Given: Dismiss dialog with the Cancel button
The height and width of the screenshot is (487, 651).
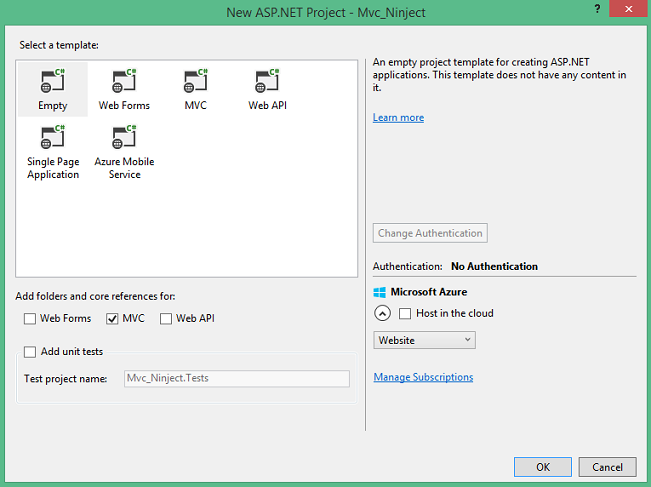Looking at the screenshot, I should click(x=607, y=467).
